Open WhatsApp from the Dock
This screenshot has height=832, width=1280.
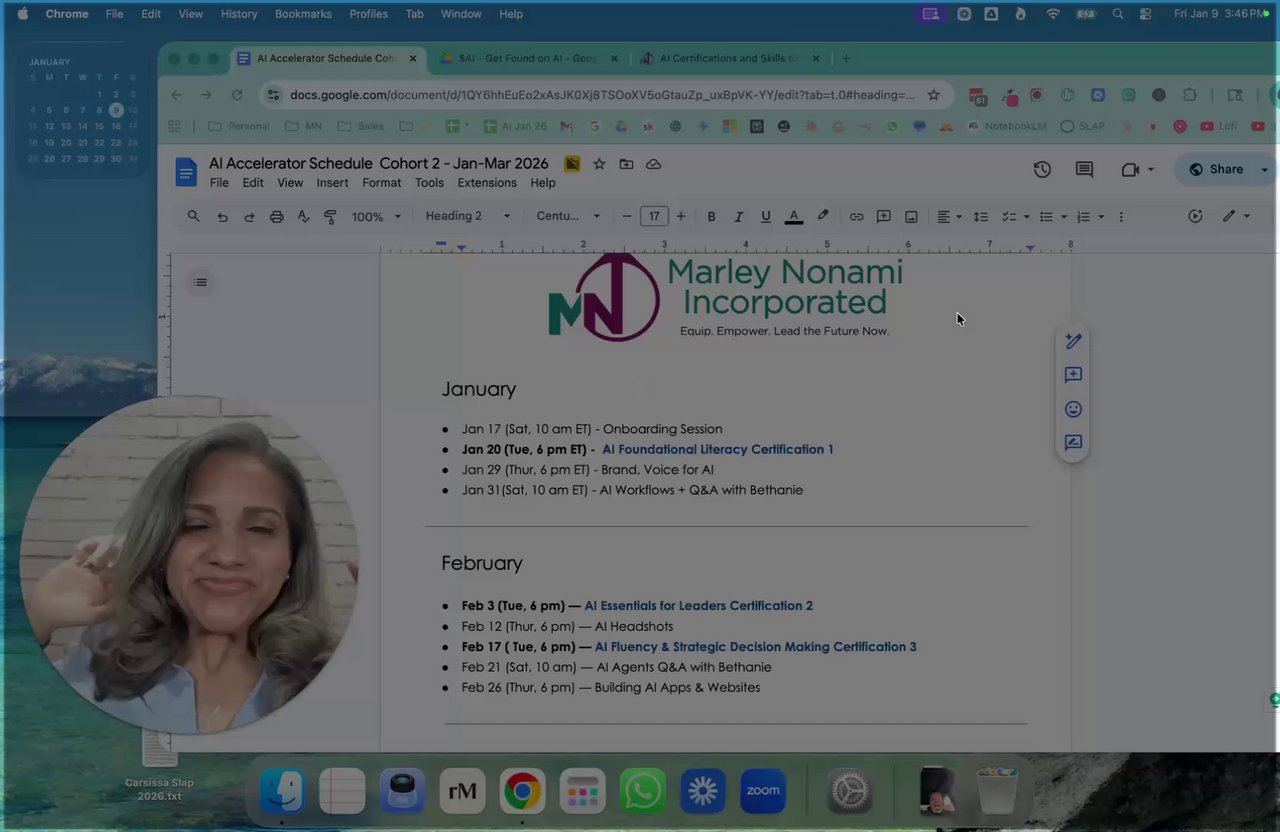(642, 791)
